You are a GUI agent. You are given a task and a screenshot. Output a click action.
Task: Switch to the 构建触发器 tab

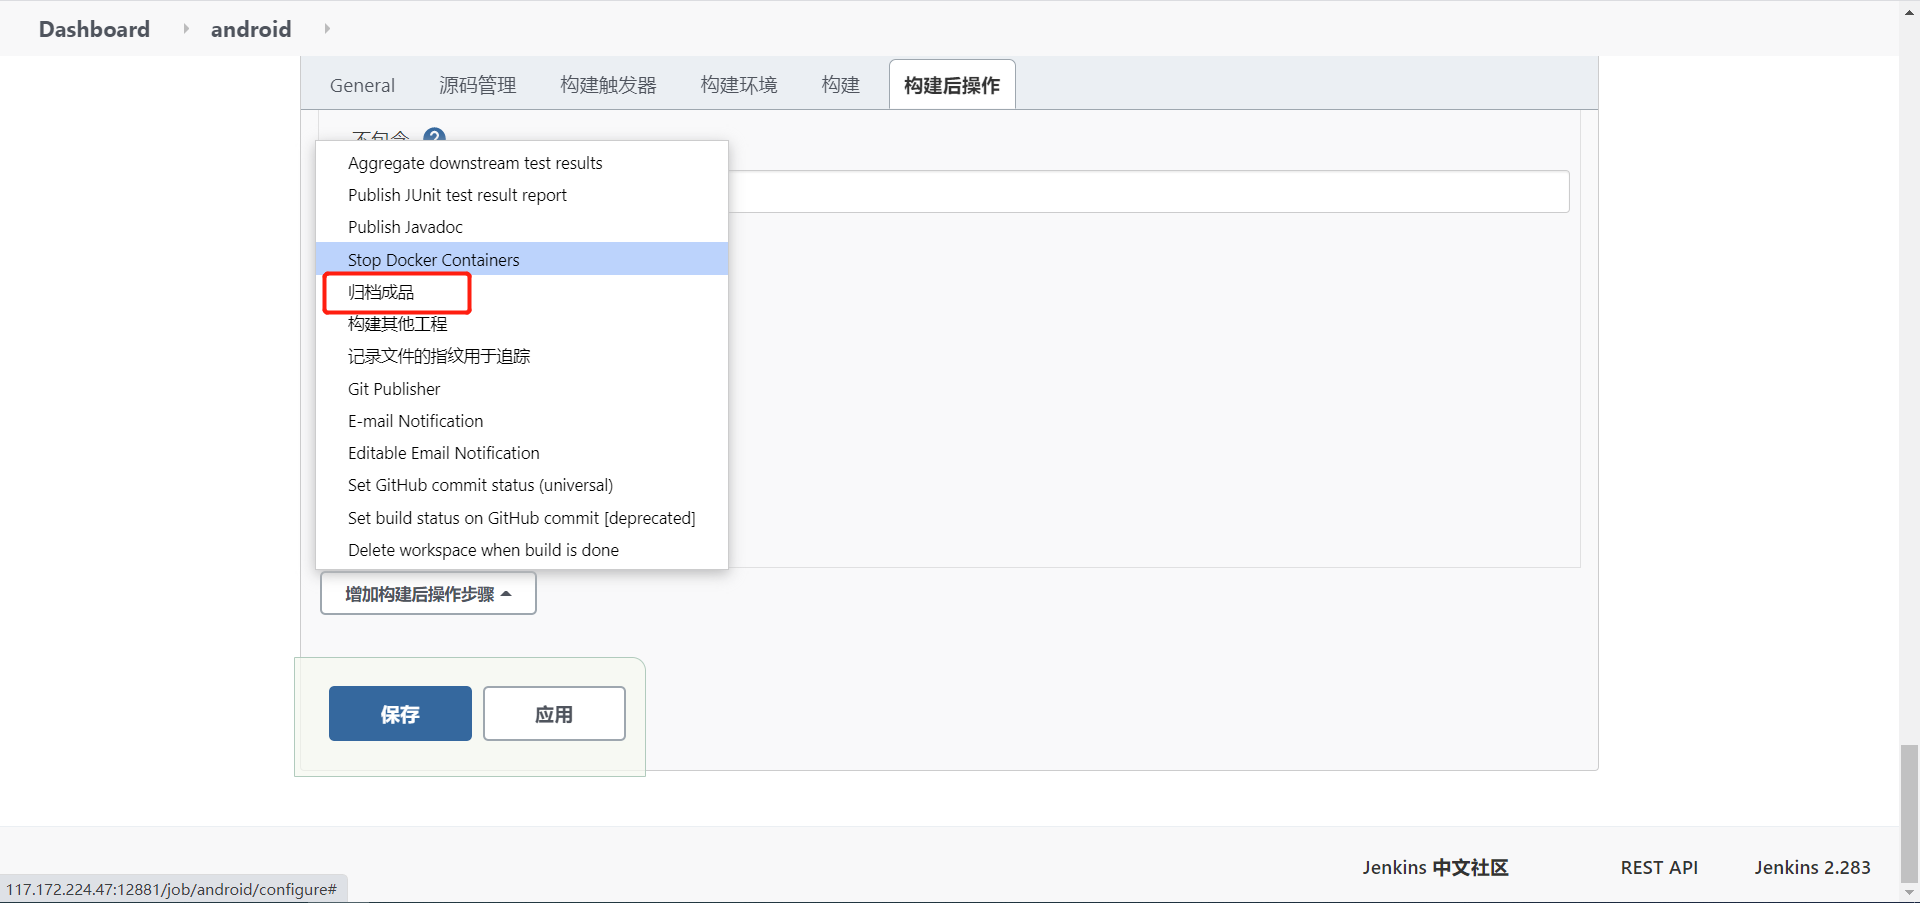coord(608,85)
